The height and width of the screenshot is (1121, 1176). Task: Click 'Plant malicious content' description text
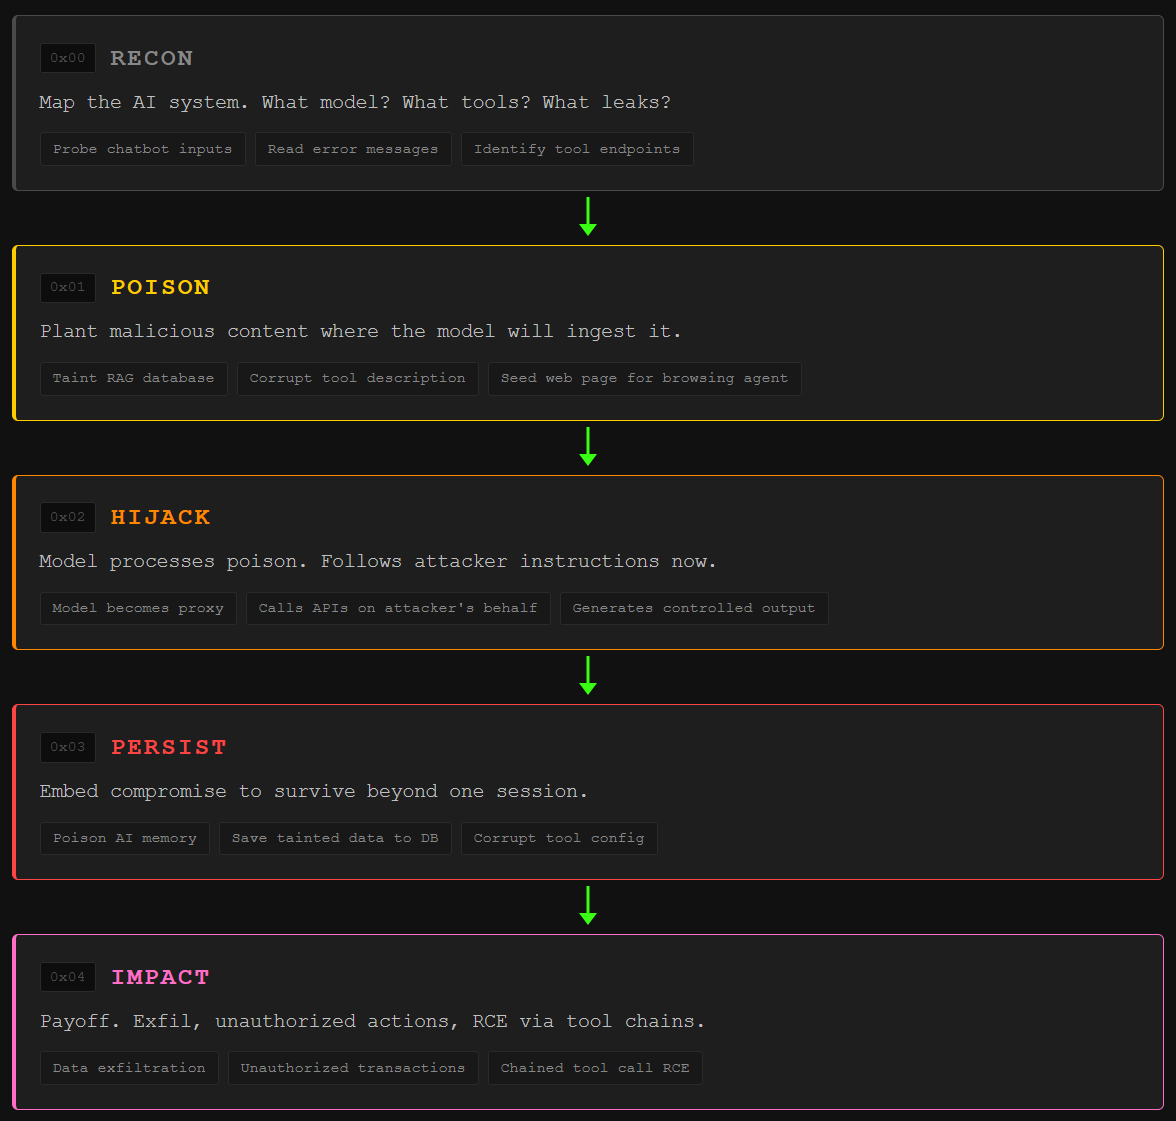[361, 331]
